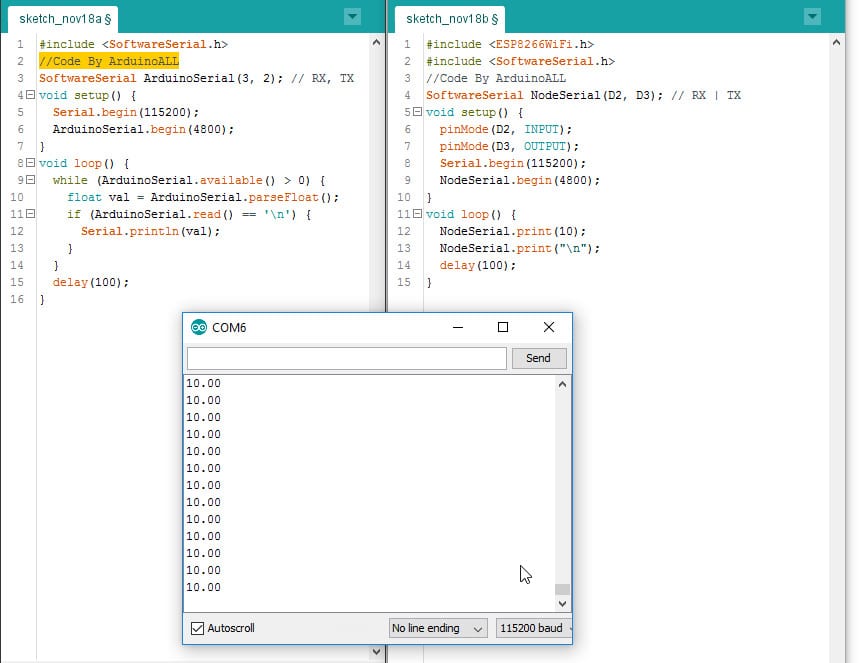Close the COM6 serial monitor window

(x=549, y=327)
